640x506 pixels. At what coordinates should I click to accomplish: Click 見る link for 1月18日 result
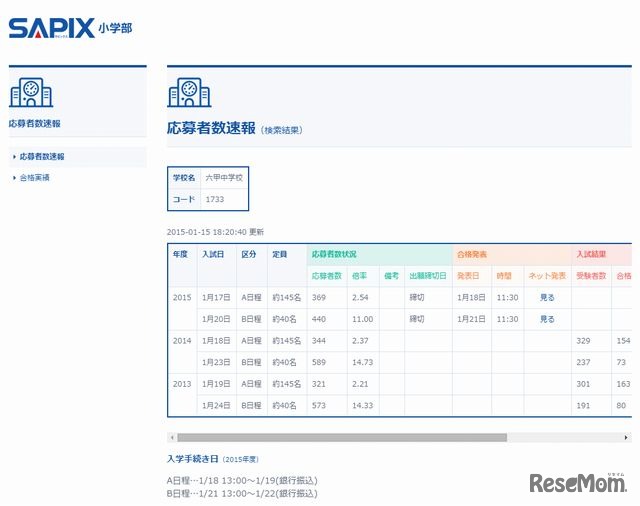547,297
